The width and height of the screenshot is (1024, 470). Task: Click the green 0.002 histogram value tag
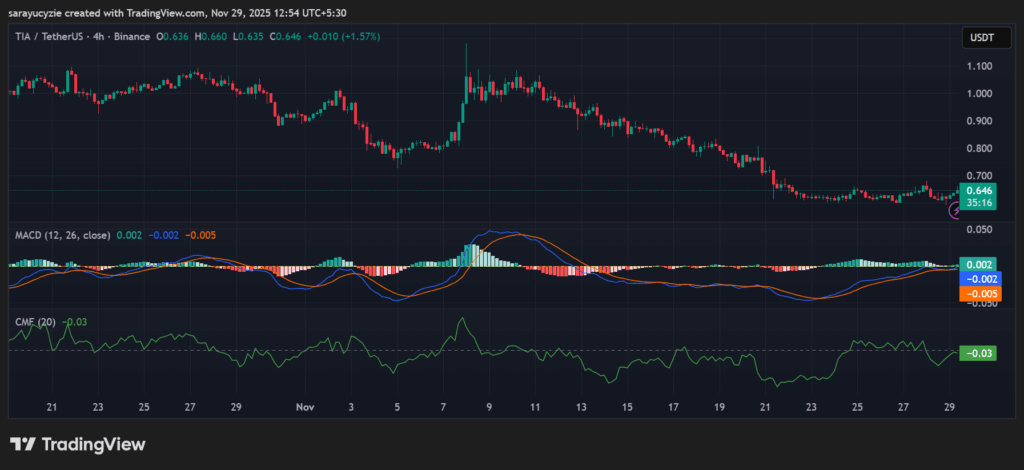(977, 264)
